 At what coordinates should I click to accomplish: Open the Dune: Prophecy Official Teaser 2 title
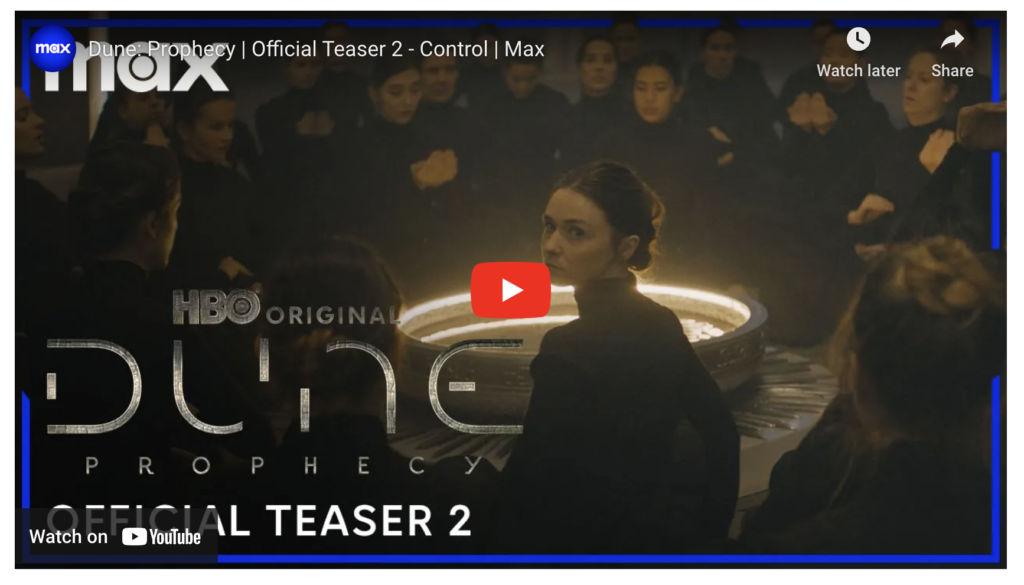(316, 49)
